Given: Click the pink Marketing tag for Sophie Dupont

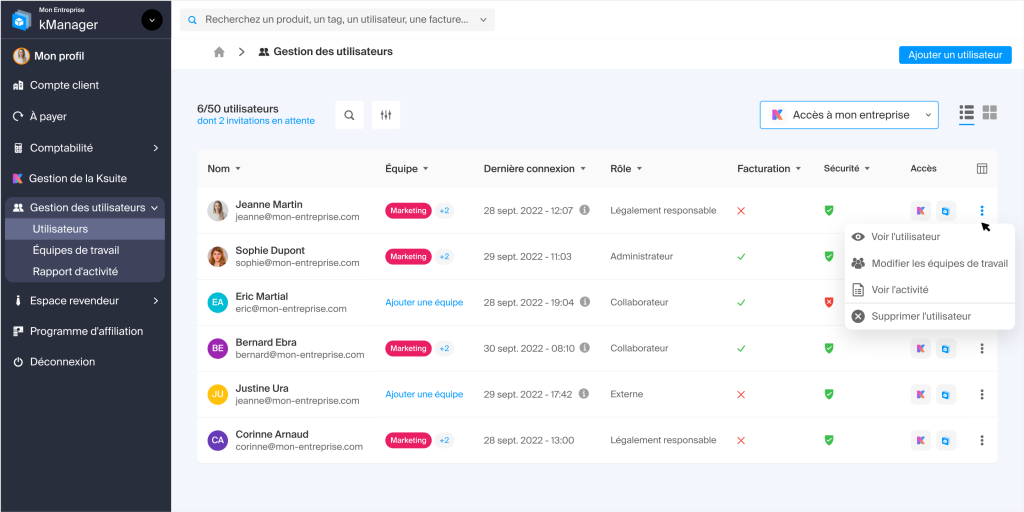Looking at the screenshot, I should pyautogui.click(x=408, y=257).
